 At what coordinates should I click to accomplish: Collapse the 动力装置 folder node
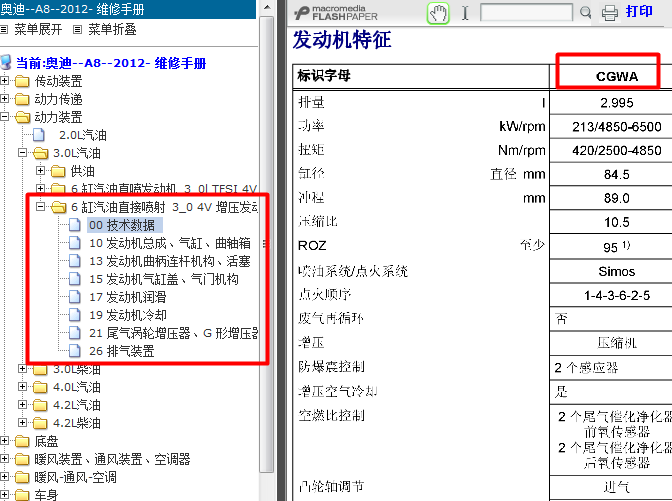pos(4,117)
